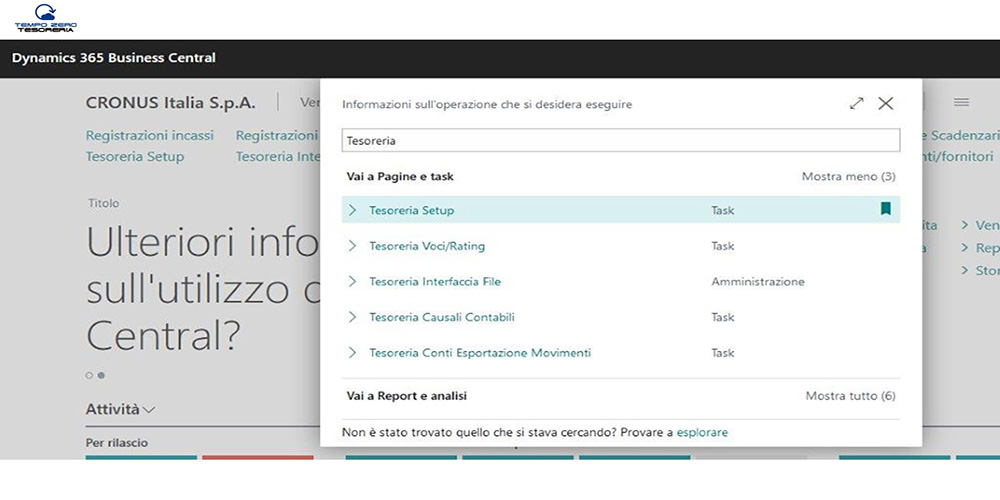
Task: Open Registrazioni incassi menu item
Action: (x=149, y=135)
